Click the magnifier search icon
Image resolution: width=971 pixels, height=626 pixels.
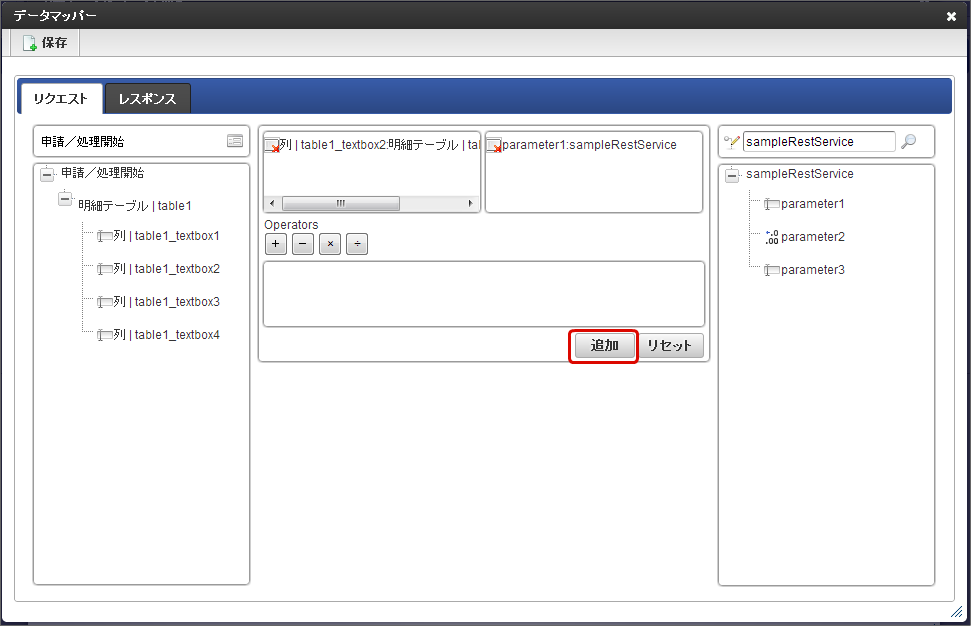pyautogui.click(x=908, y=142)
